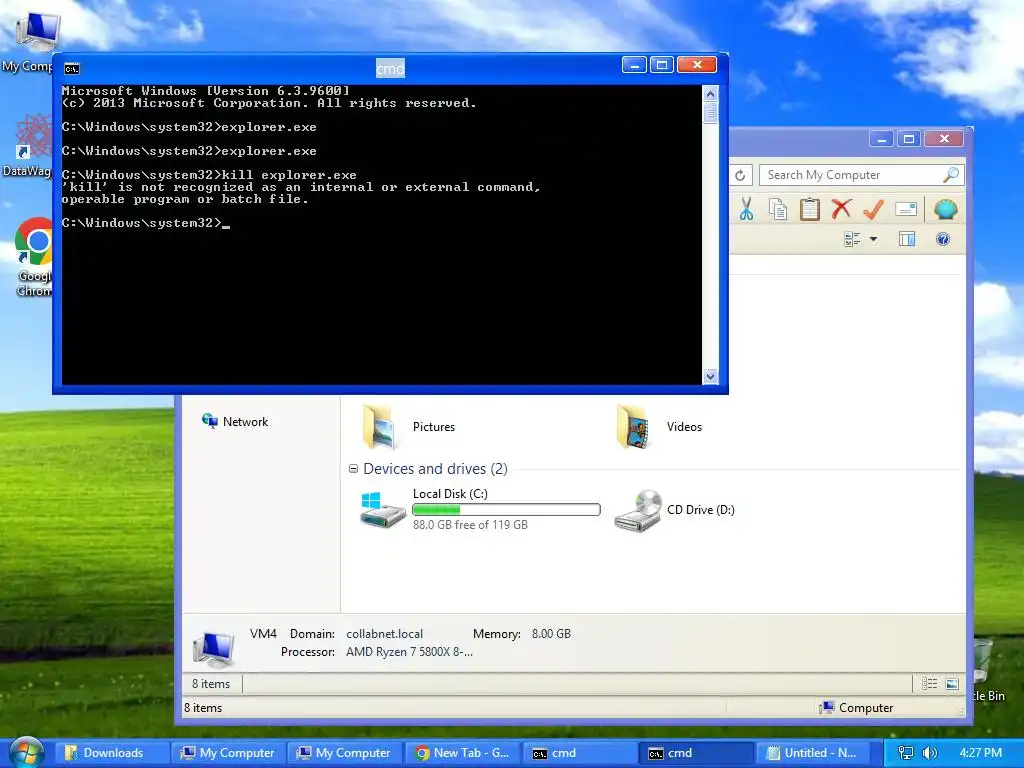This screenshot has height=768, width=1024.
Task: Select the Videos folder
Action: (x=659, y=426)
